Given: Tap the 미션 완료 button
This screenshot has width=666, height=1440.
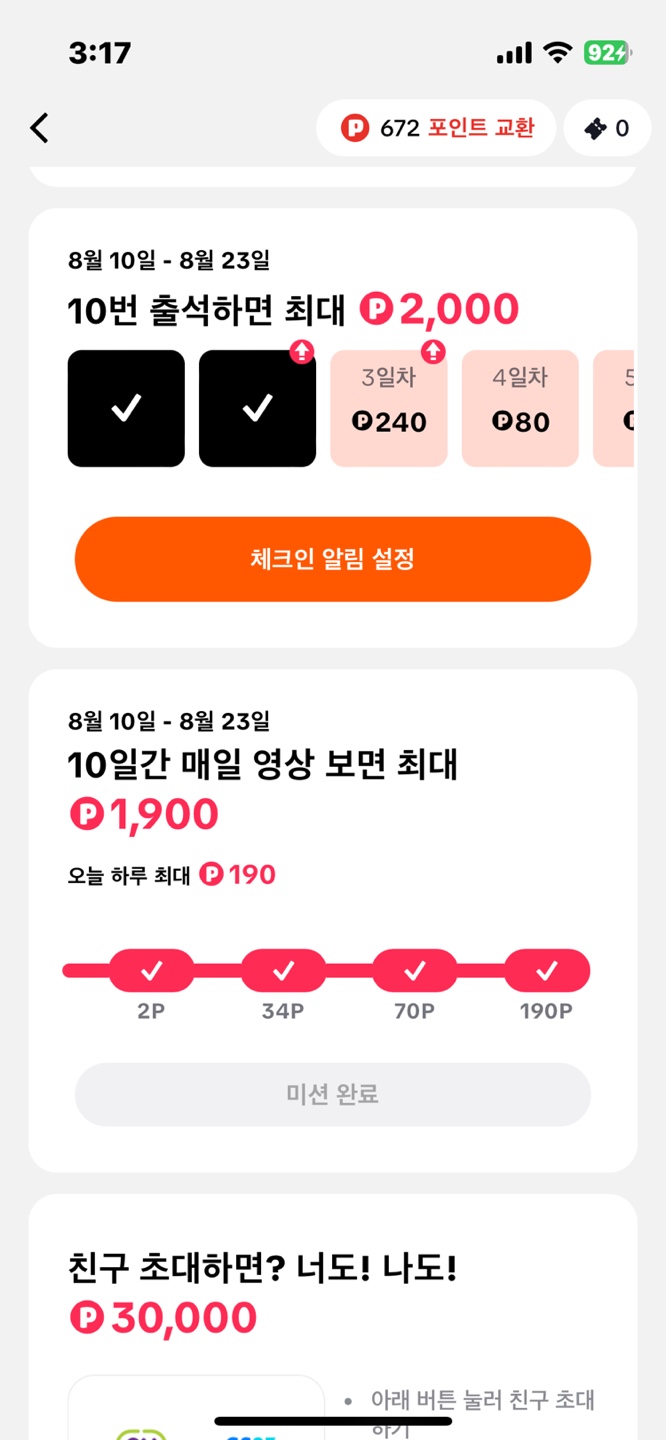Looking at the screenshot, I should (x=332, y=1095).
